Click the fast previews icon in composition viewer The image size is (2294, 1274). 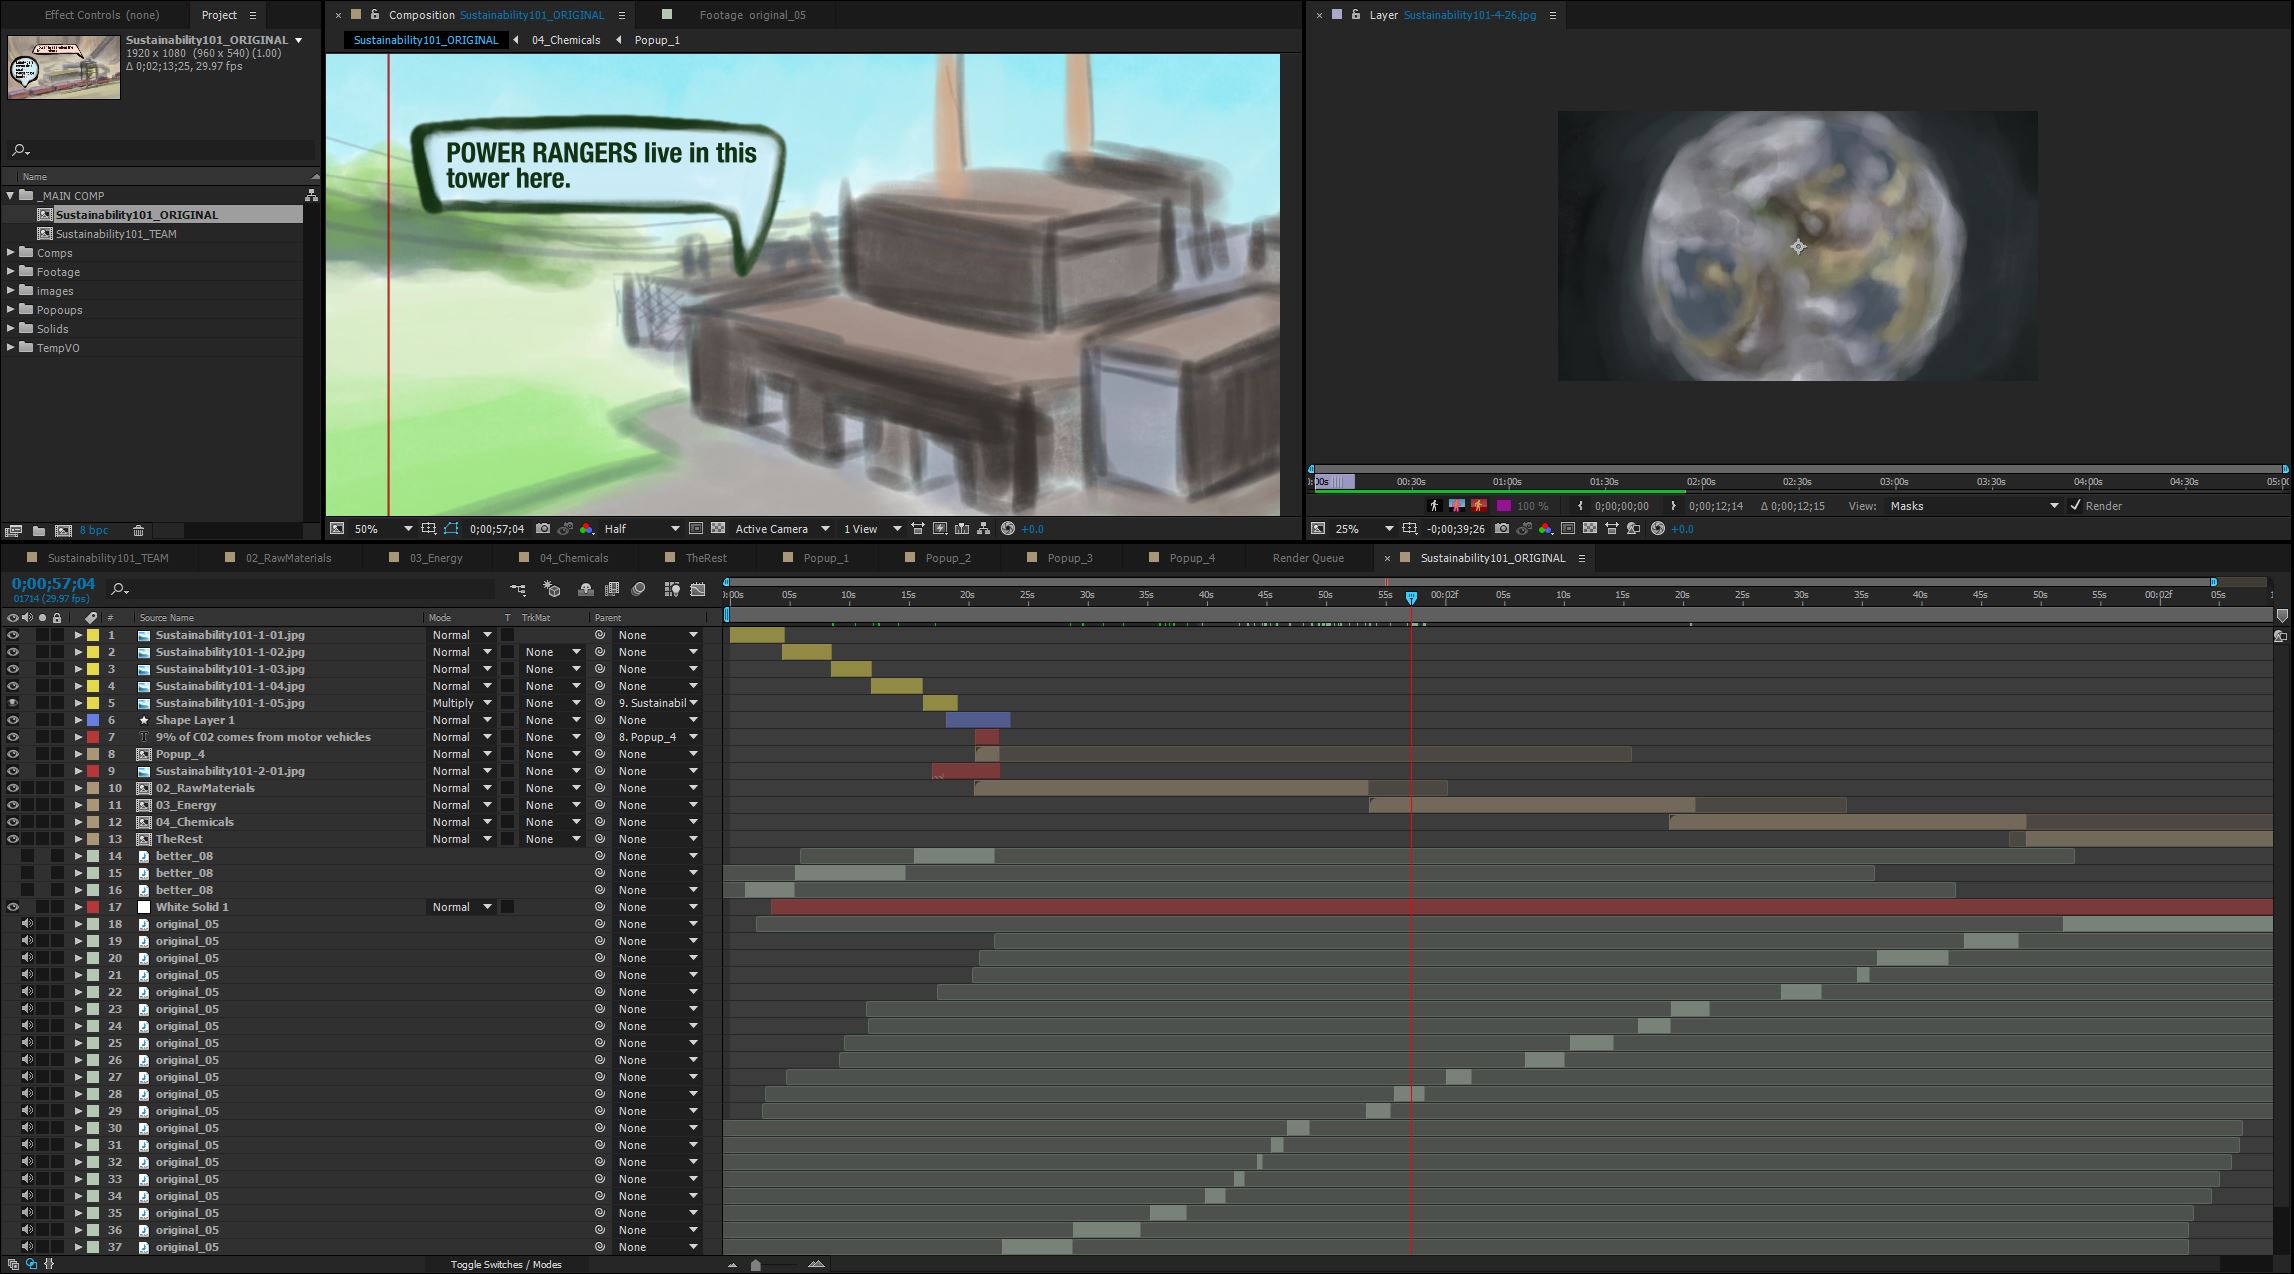click(x=940, y=529)
